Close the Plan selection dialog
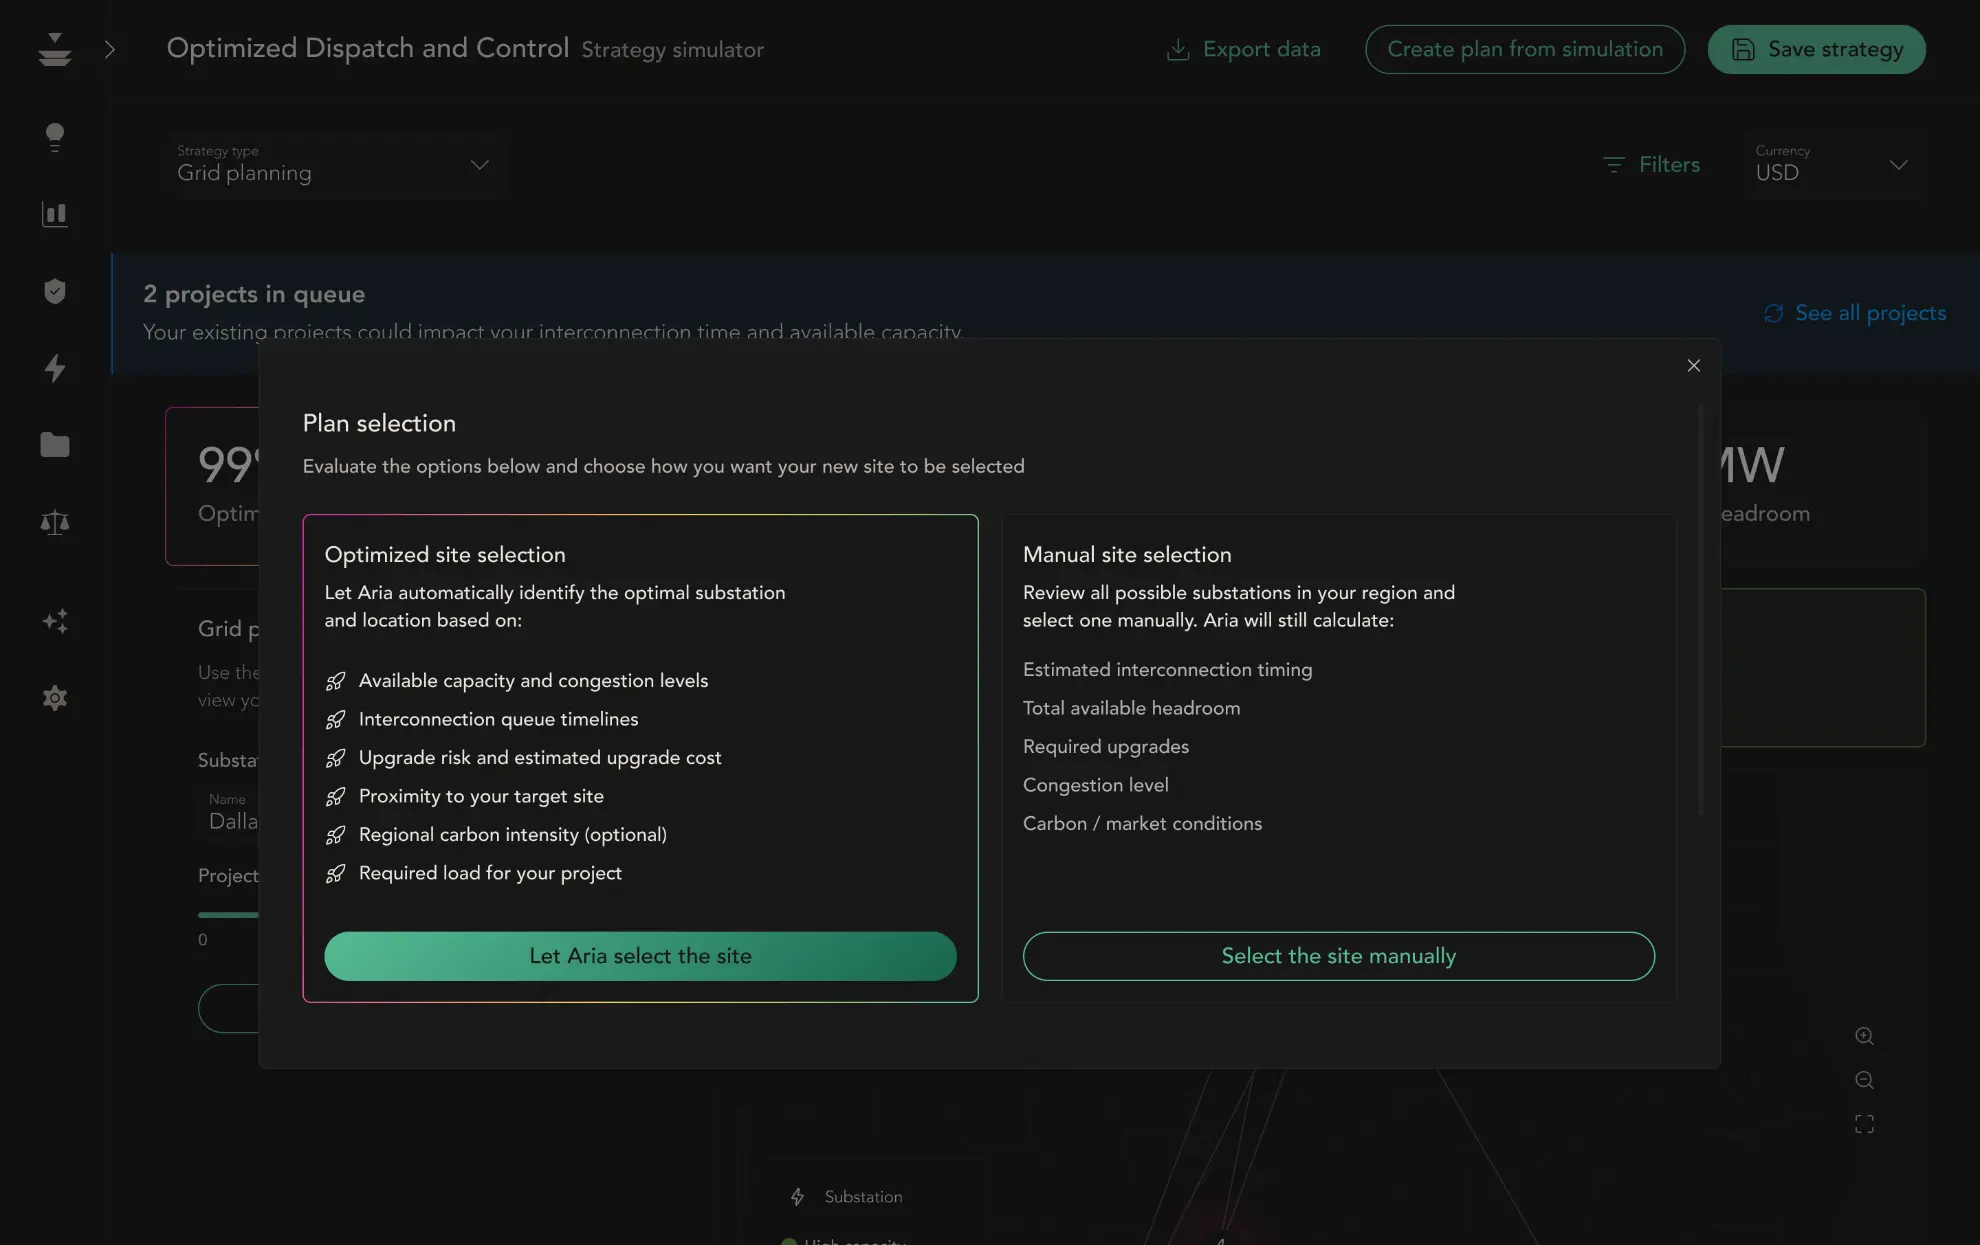 [x=1693, y=366]
